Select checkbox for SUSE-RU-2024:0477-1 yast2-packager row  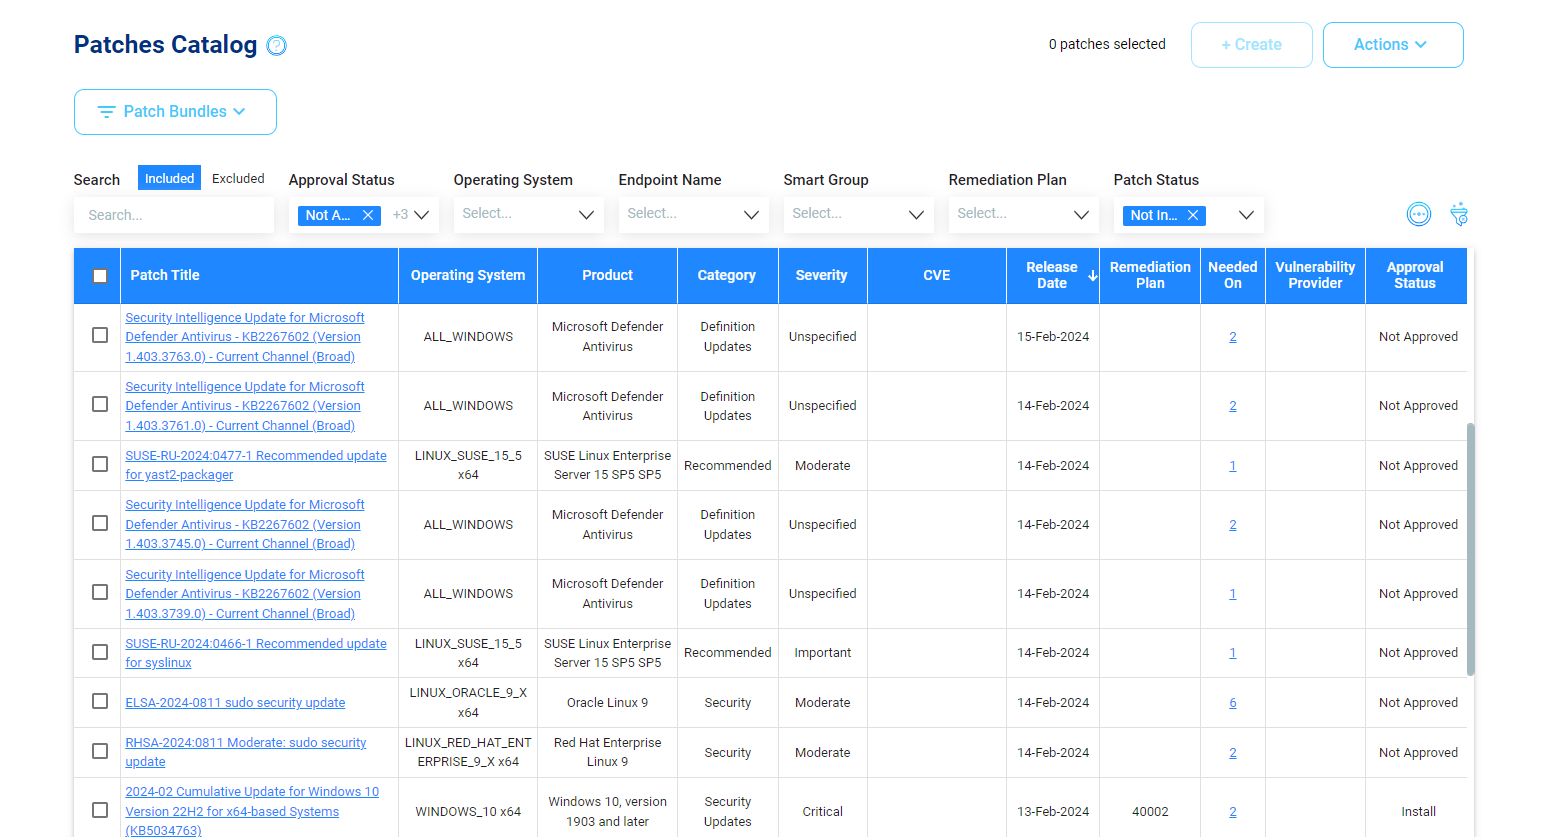coord(100,464)
